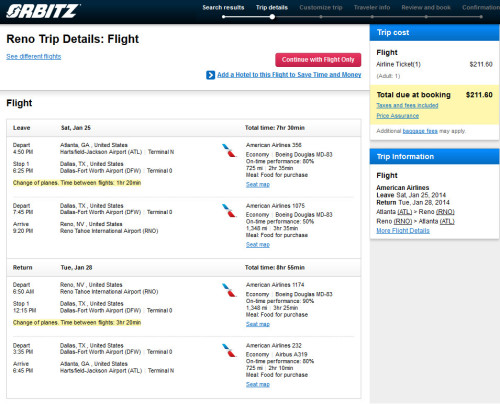Viewport: 500px width, 404px height.
Task: Click the Trip details progress marker dot
Action: click(x=272, y=17)
